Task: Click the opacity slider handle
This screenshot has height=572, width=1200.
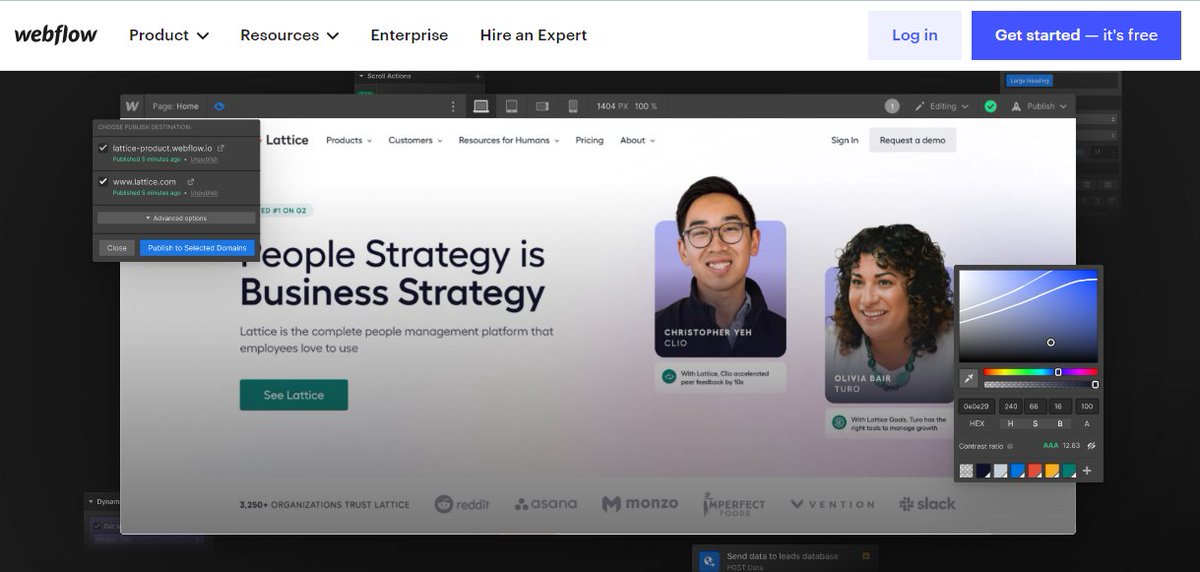Action: click(x=1095, y=384)
